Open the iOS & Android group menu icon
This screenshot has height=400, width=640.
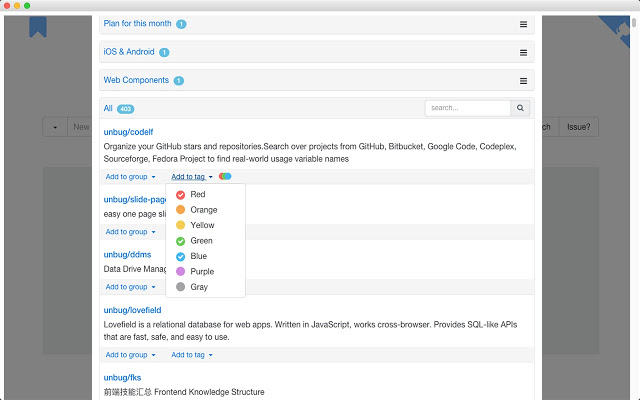[x=523, y=52]
